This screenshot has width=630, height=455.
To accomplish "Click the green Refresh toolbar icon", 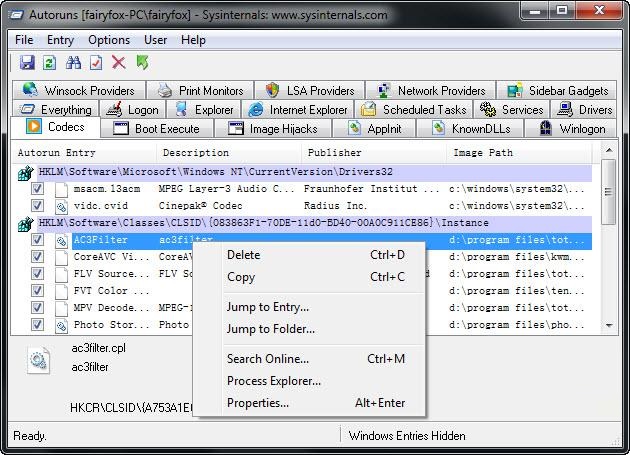I will tap(48, 63).
